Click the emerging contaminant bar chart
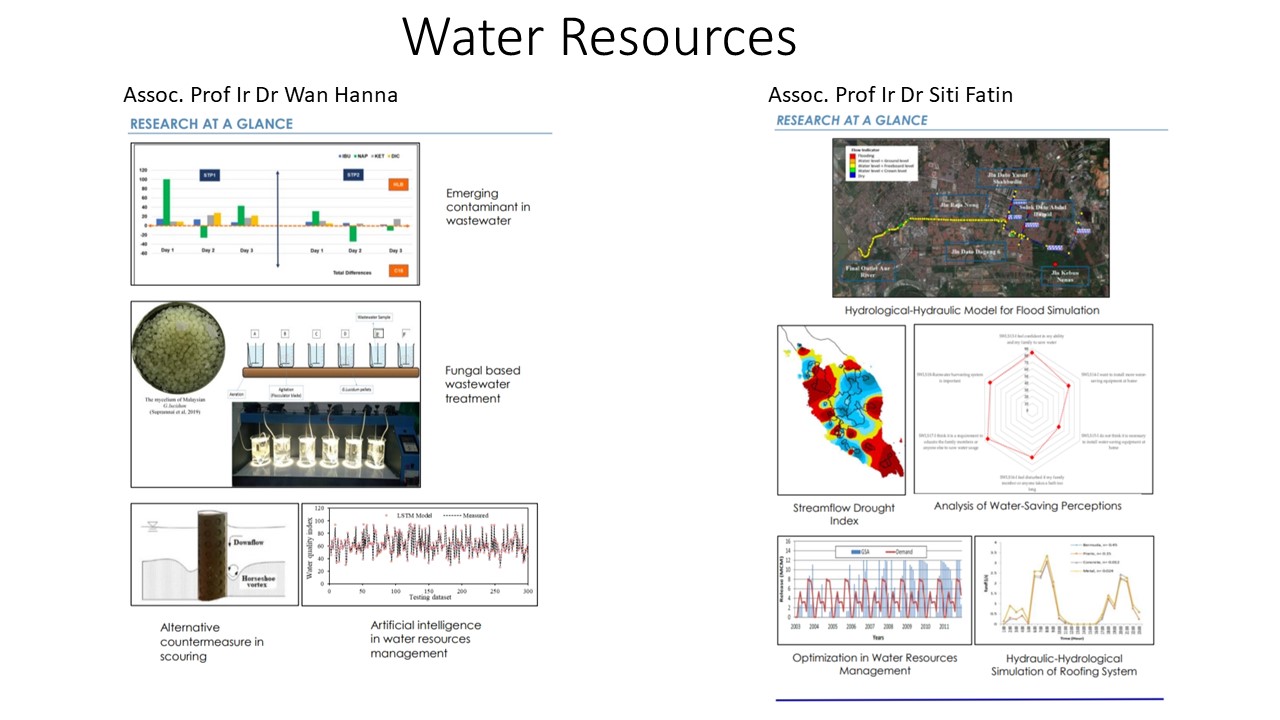 [x=275, y=214]
